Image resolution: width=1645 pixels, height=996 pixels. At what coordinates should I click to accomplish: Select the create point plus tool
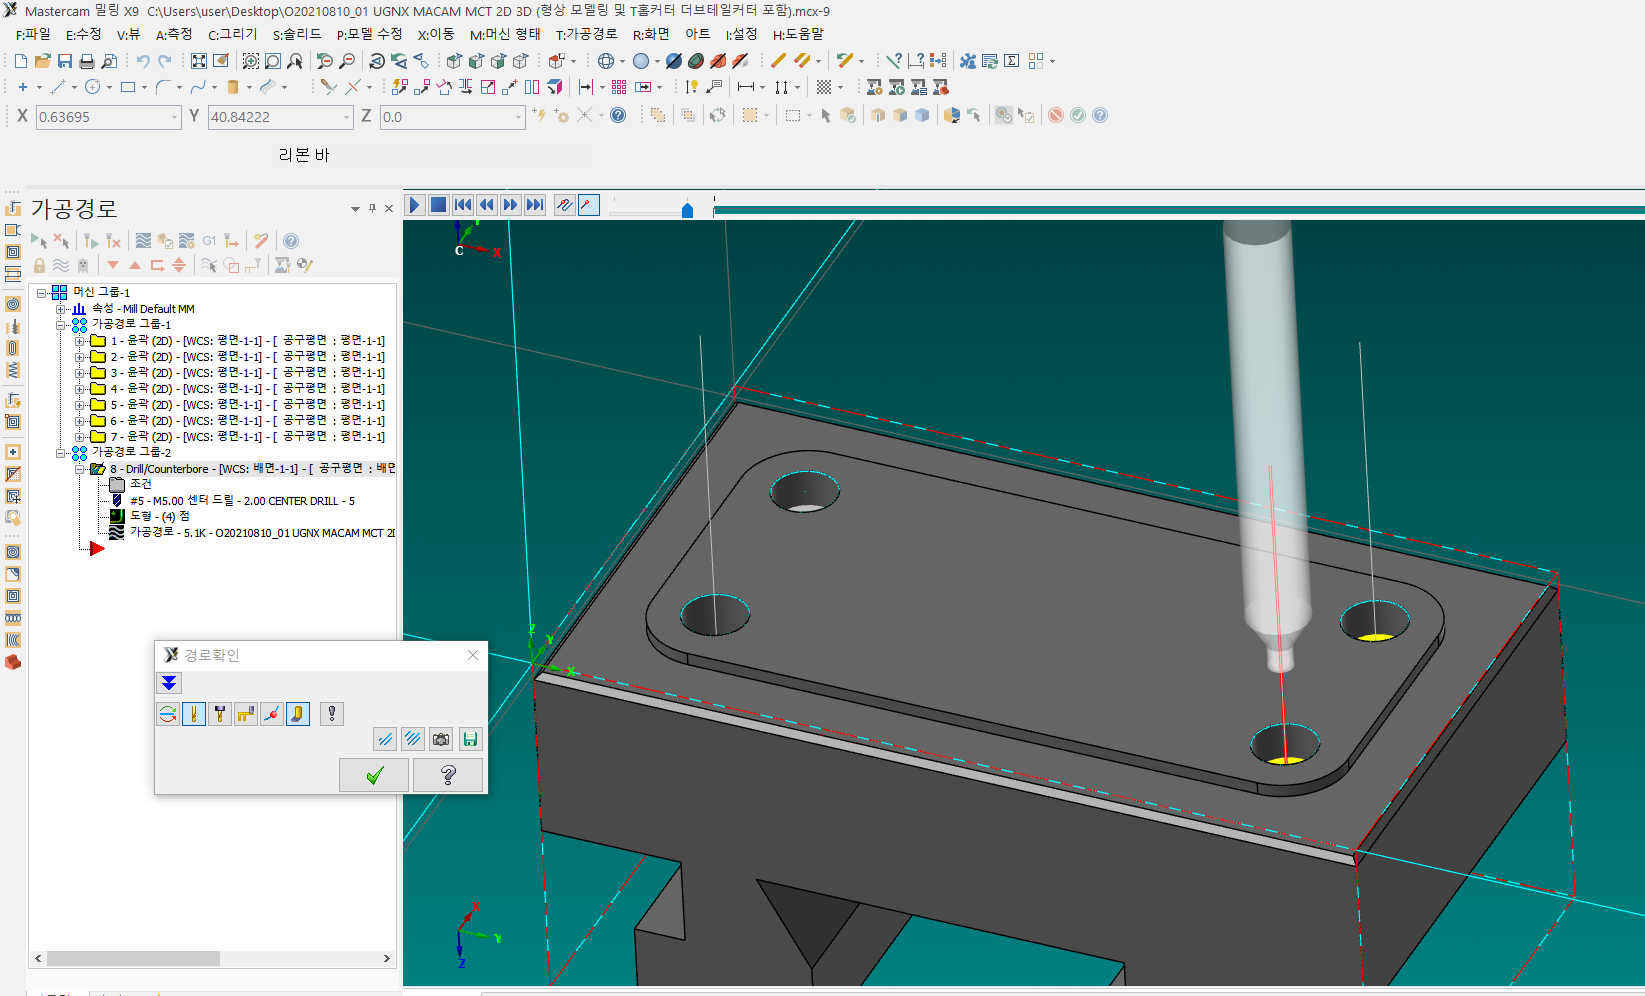point(23,87)
